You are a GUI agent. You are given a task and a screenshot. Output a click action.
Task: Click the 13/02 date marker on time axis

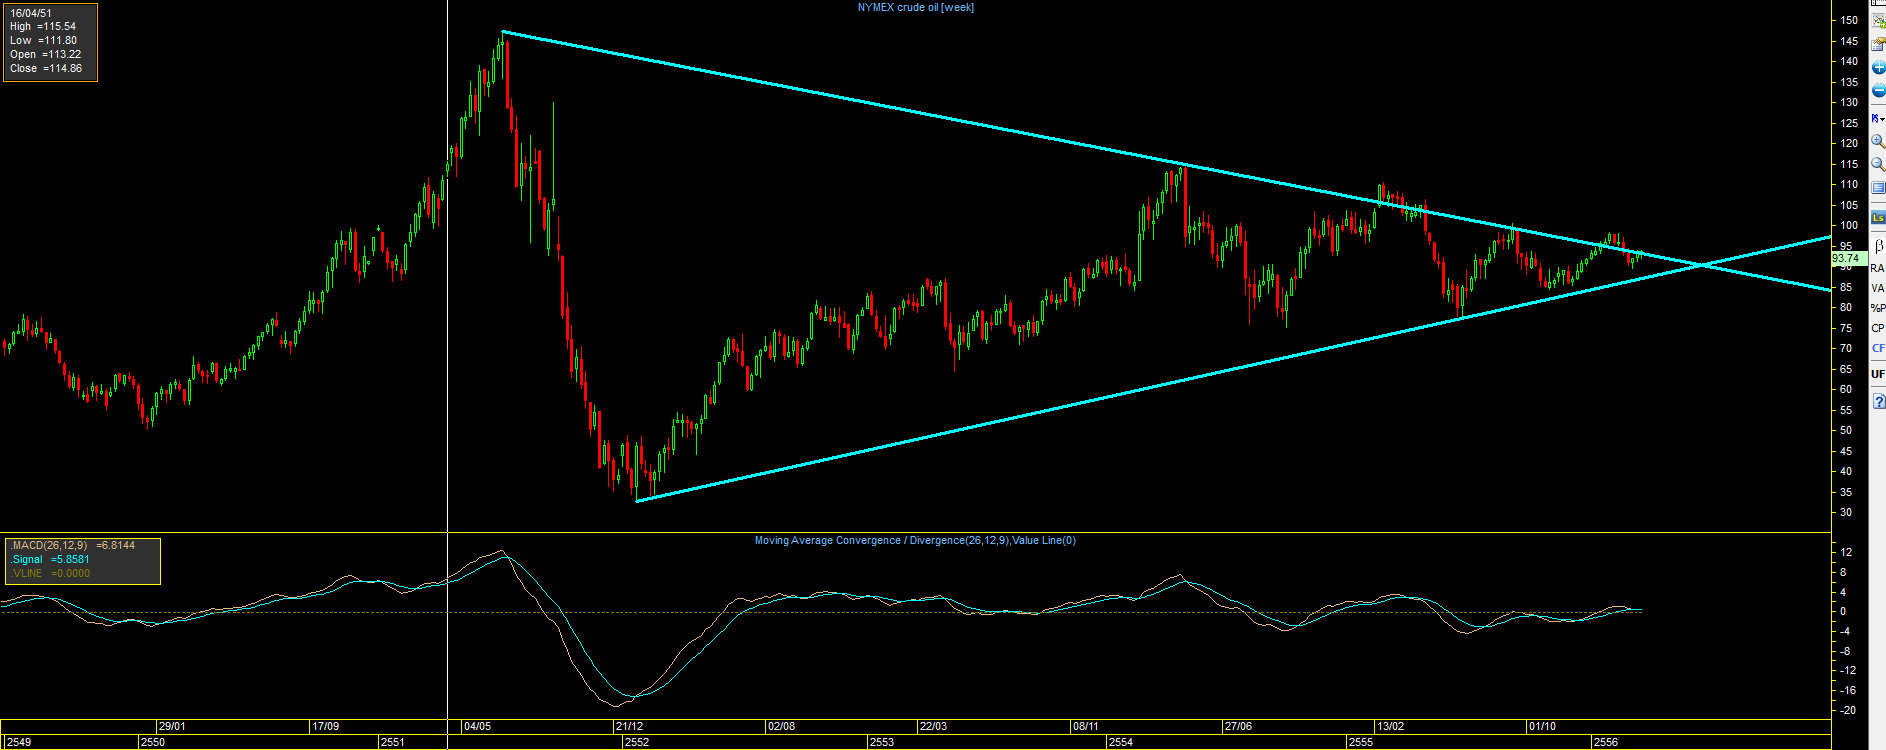[x=1390, y=726]
